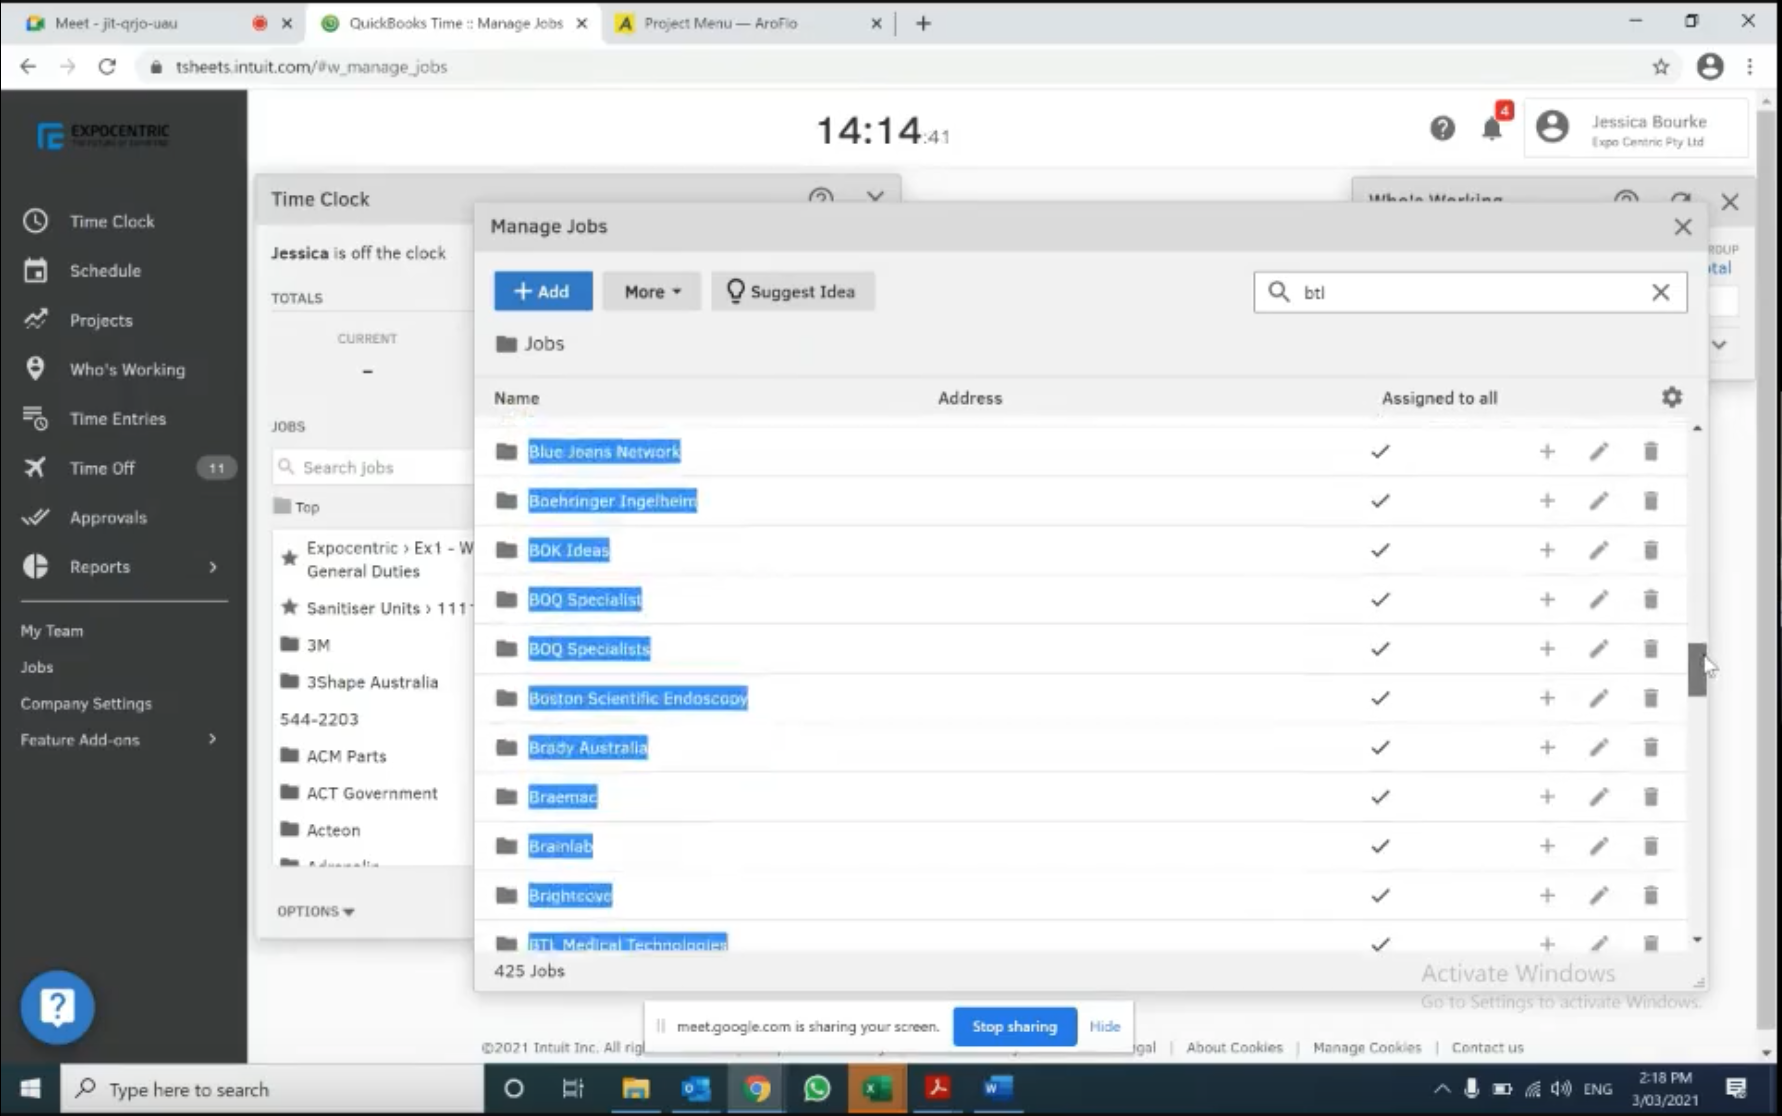Toggle assigned-to-all check for BOQ Specialist
The width and height of the screenshot is (1782, 1116).
pos(1380,600)
